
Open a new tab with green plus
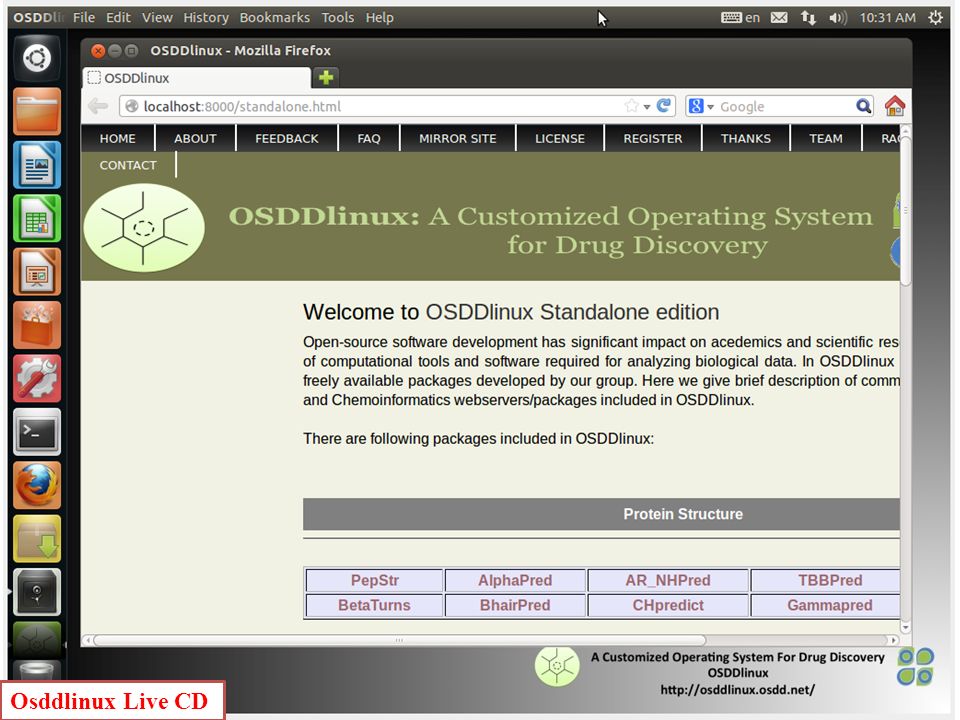tap(326, 78)
